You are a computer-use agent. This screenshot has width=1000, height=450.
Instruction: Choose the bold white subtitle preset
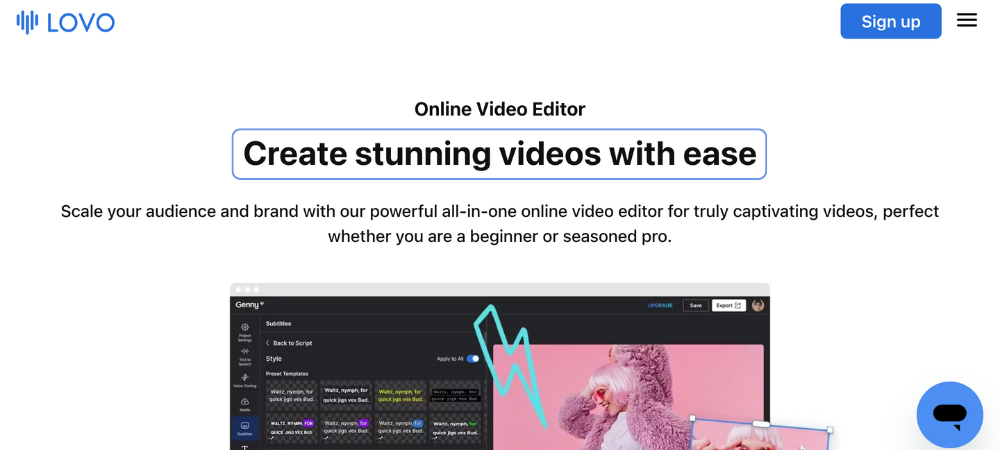(x=346, y=395)
